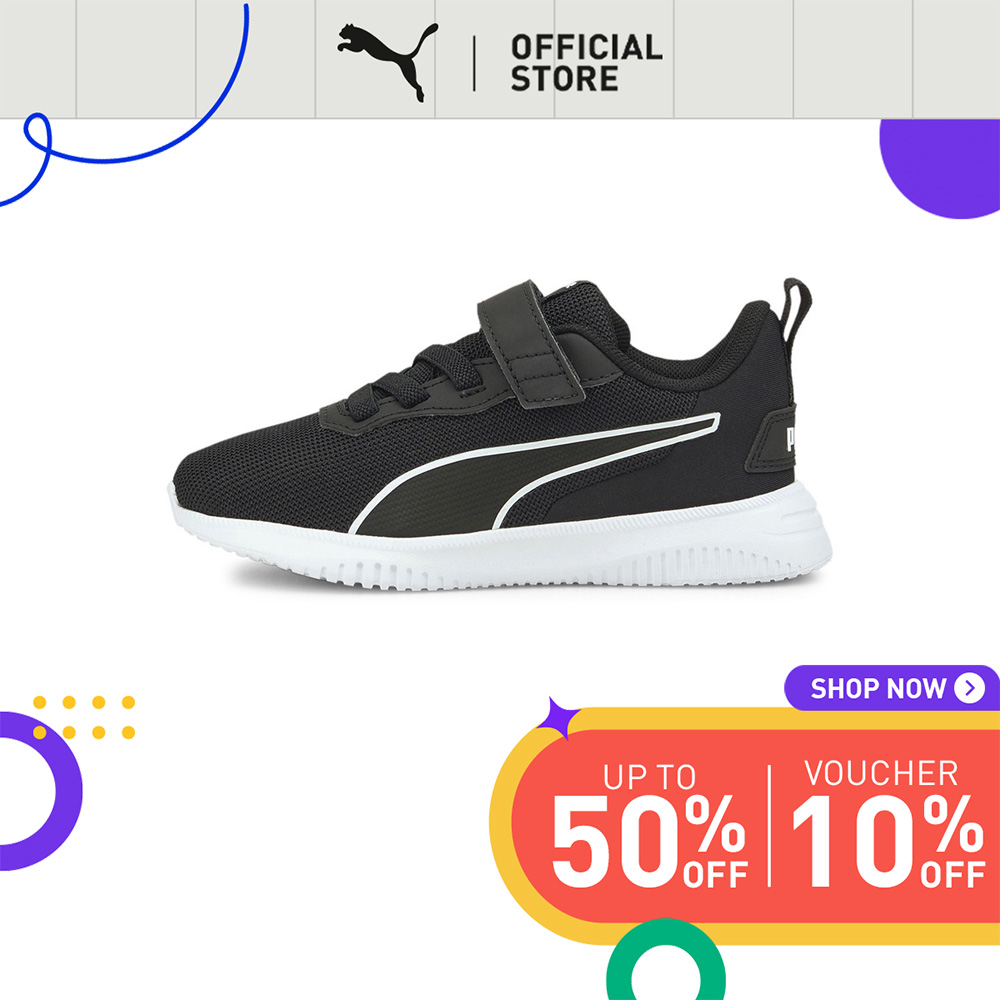Click the white formstrip on the shoe side

(534, 471)
